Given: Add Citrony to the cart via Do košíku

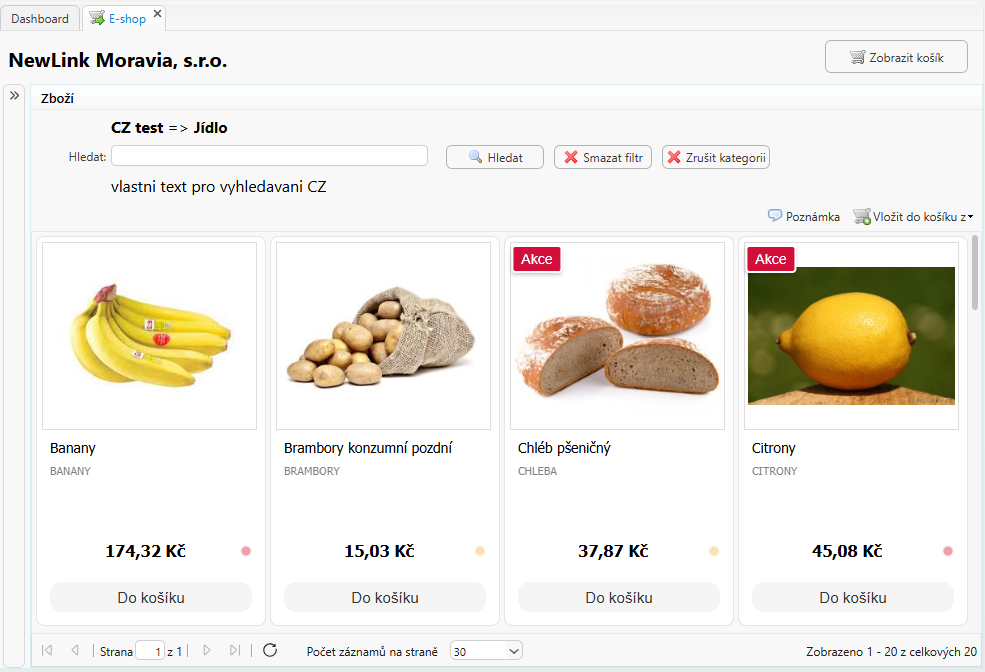Looking at the screenshot, I should (x=851, y=597).
